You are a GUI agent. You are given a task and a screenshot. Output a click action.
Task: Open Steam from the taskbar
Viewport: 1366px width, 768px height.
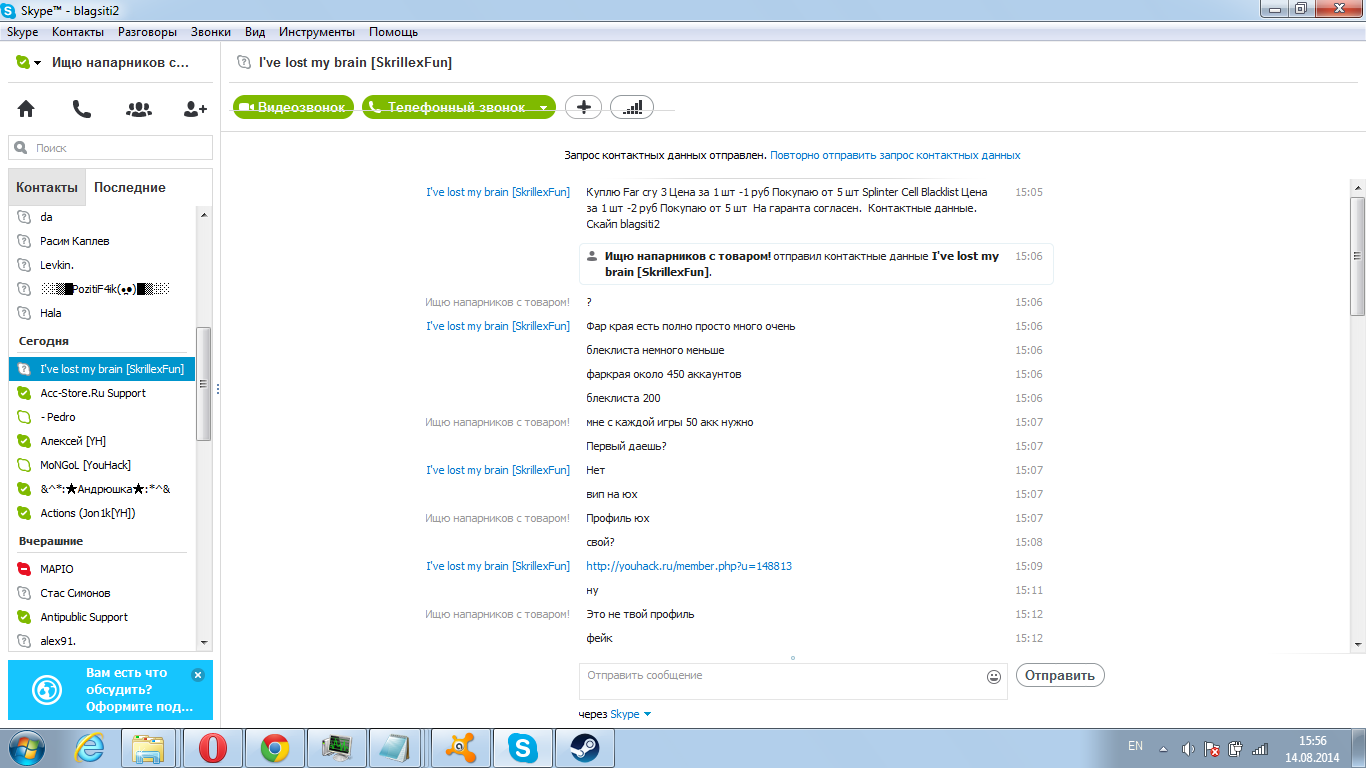tap(584, 747)
